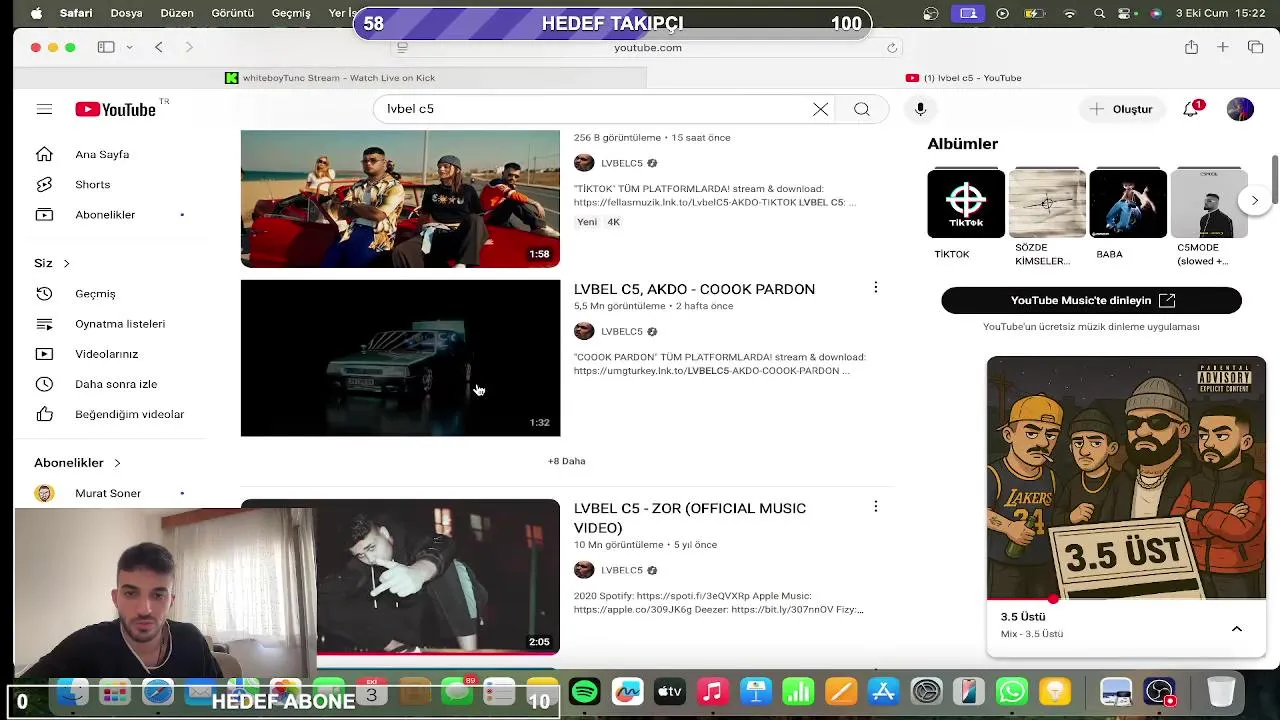
Task: Open more options for ZOR video
Action: tap(875, 507)
